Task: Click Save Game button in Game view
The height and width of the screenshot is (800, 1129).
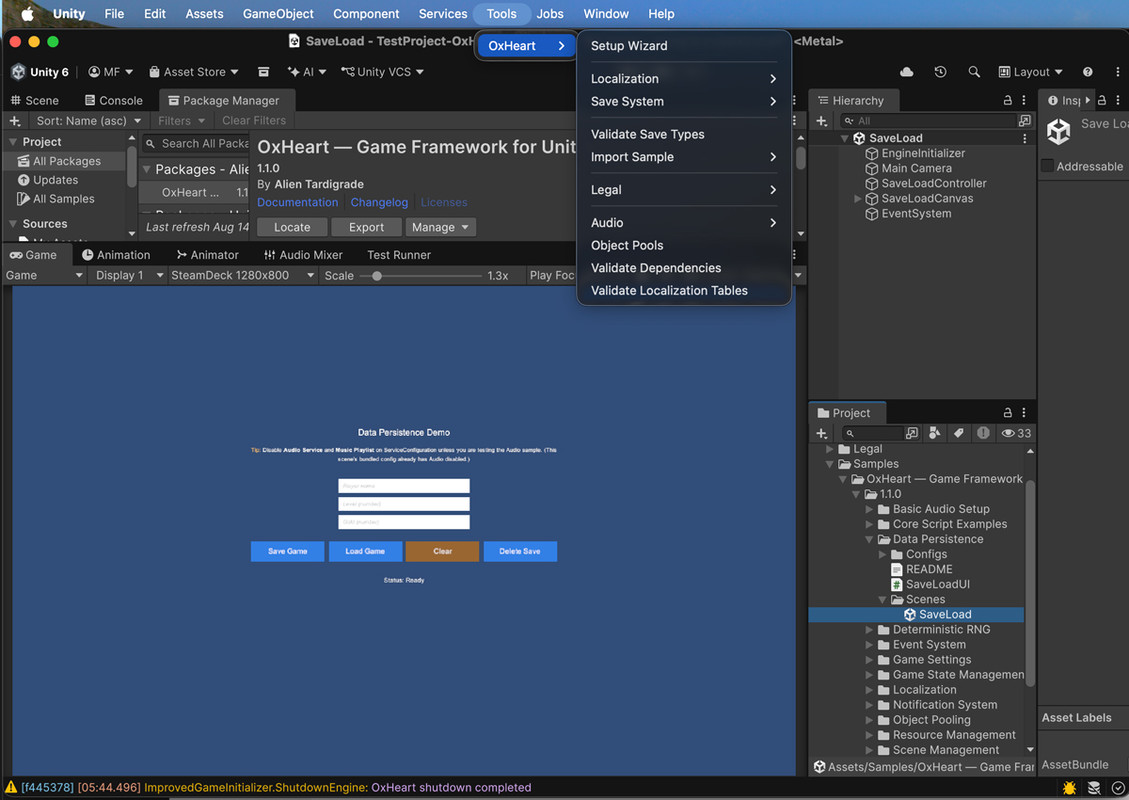Action: [287, 552]
